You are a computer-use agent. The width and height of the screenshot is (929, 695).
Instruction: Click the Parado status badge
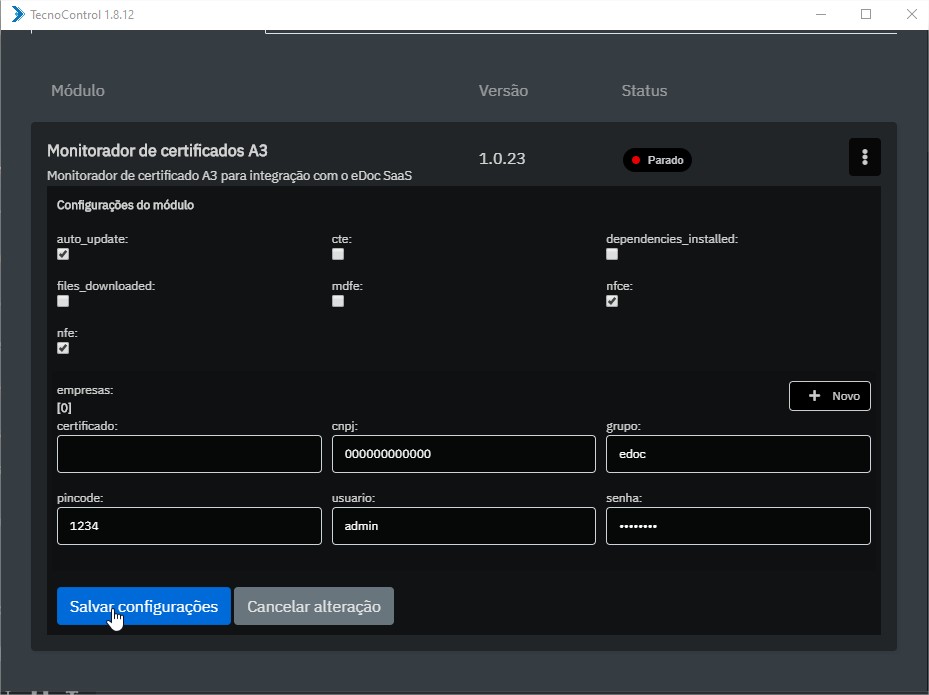click(657, 160)
